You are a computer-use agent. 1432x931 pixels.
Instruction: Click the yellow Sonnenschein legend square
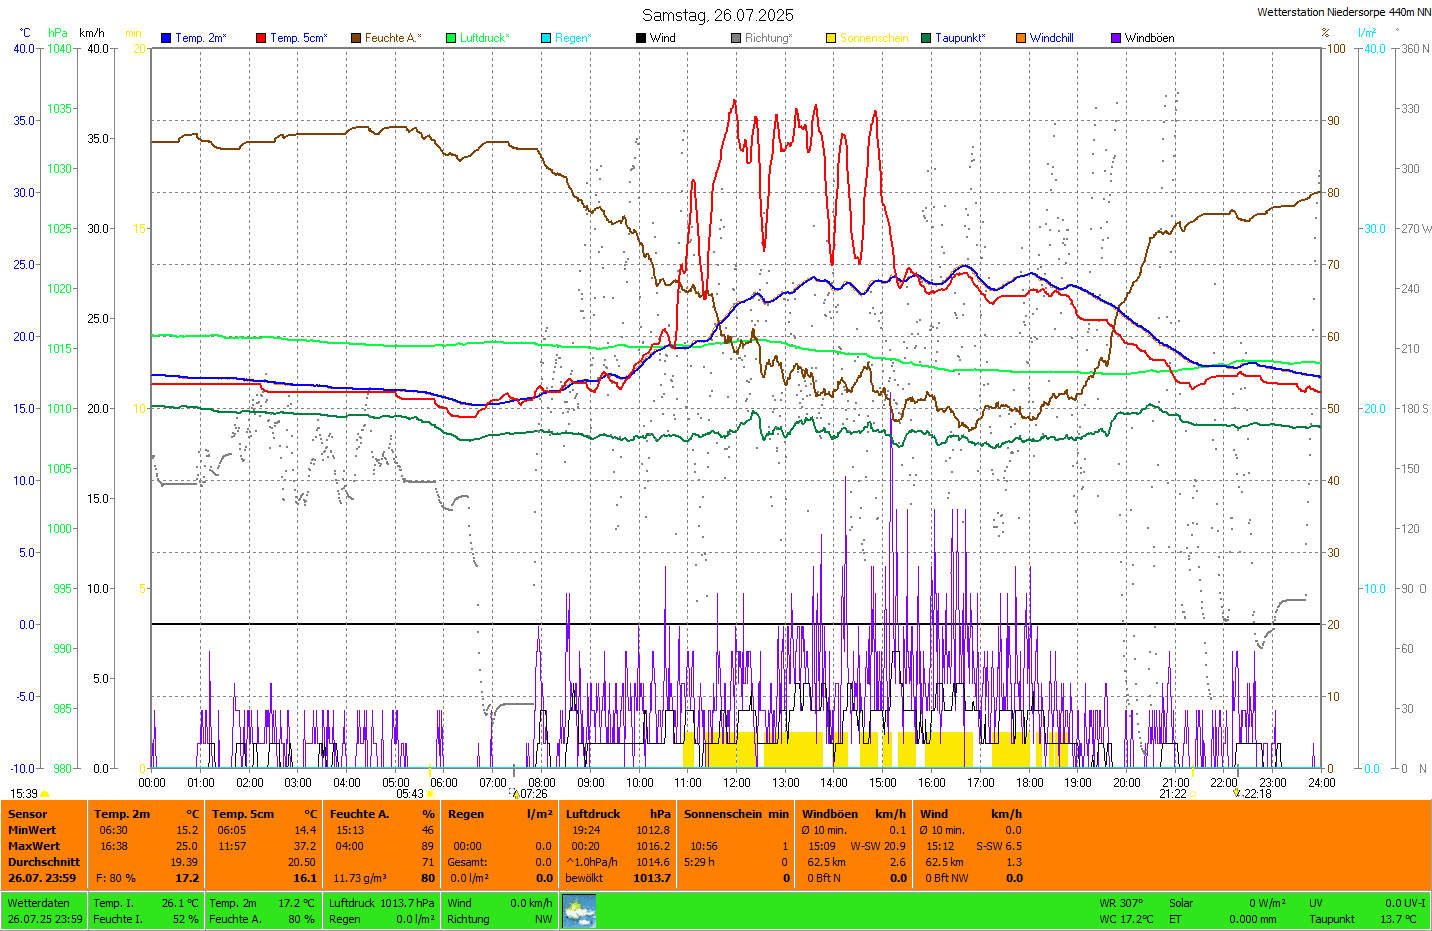click(831, 38)
